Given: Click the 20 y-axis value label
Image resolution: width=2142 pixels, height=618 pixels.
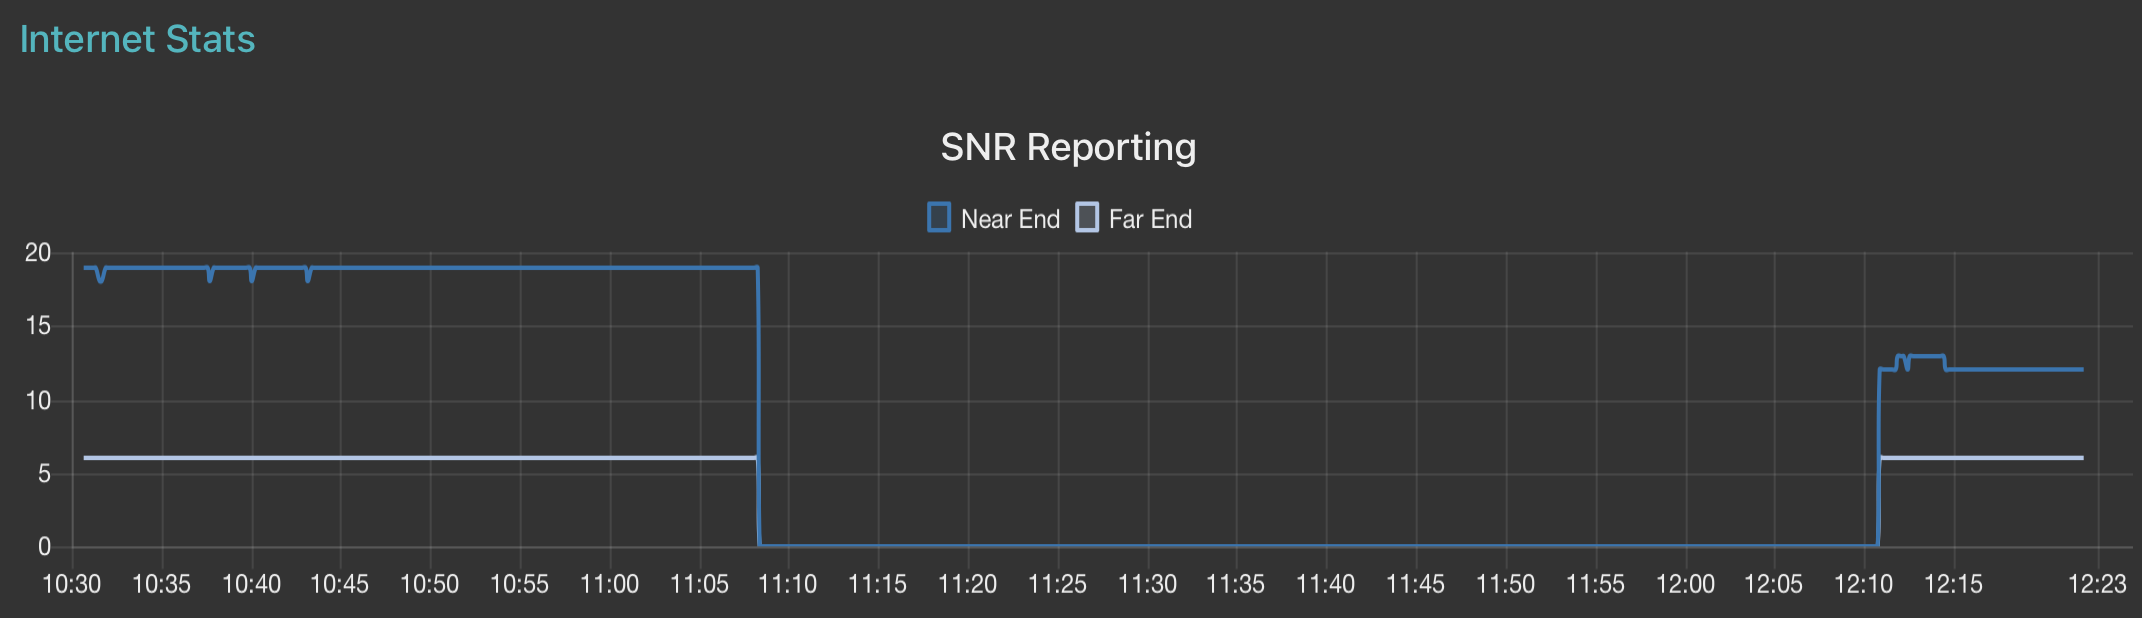Looking at the screenshot, I should (x=38, y=253).
